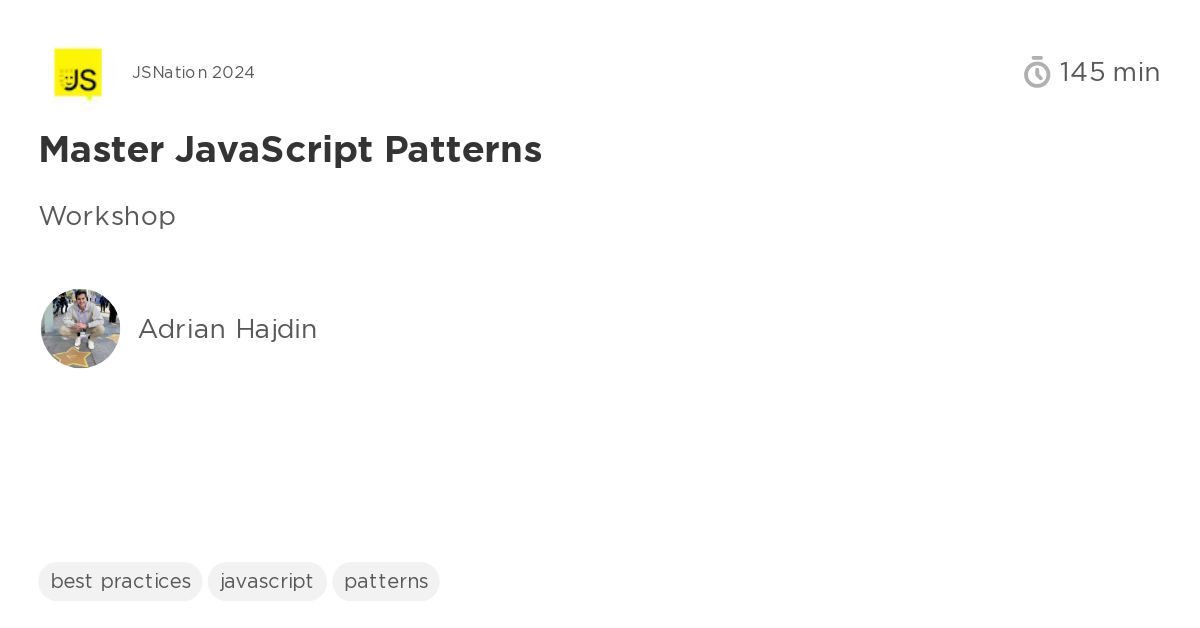Screen dimensions: 1200x628
Task: Select the JSNation 2024 conference label
Action: tap(193, 73)
